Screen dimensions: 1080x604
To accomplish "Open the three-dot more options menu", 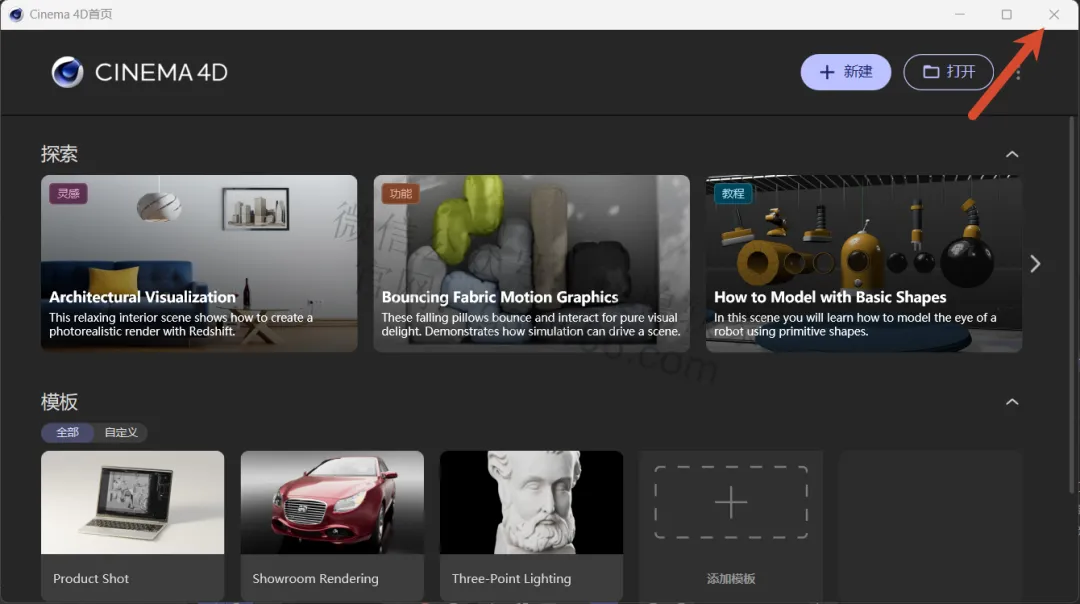I will click(1018, 73).
